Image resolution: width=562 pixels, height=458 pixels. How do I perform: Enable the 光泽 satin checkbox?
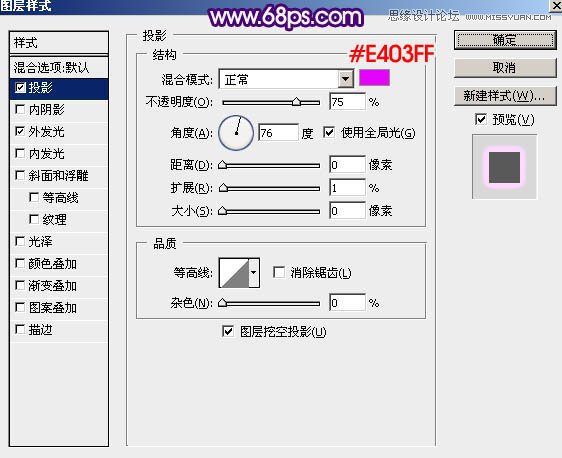coord(20,242)
